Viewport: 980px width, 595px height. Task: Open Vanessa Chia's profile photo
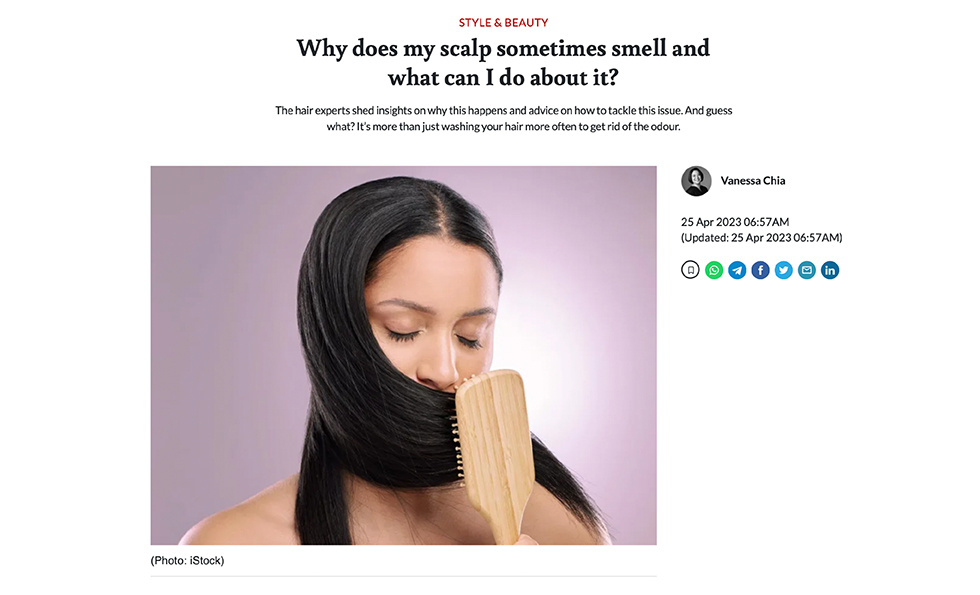click(696, 181)
